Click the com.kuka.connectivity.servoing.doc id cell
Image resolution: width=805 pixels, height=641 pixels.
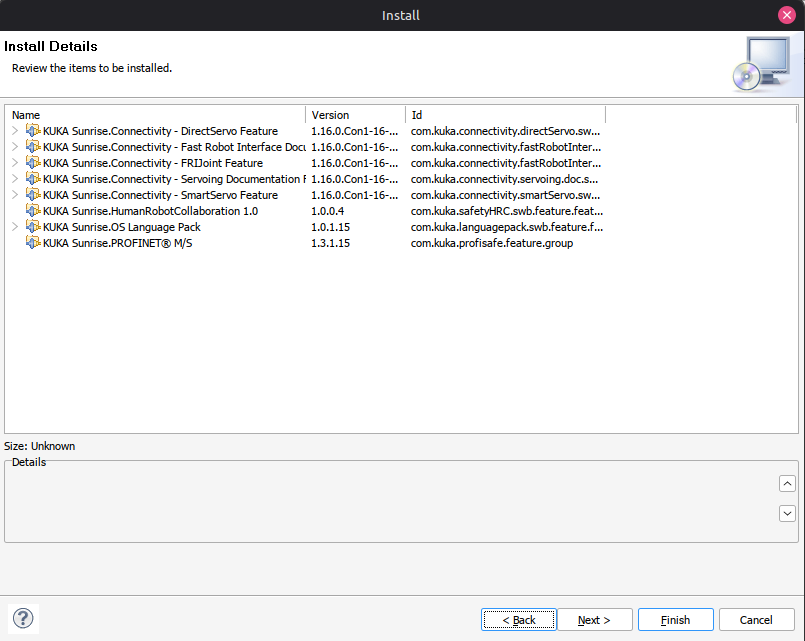click(x=504, y=179)
